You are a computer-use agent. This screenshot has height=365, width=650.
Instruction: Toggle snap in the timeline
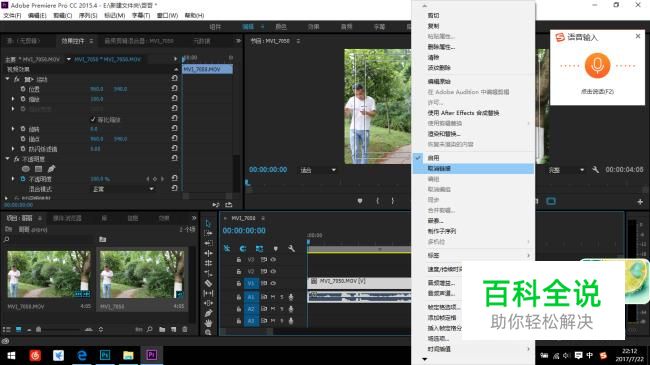[243, 248]
